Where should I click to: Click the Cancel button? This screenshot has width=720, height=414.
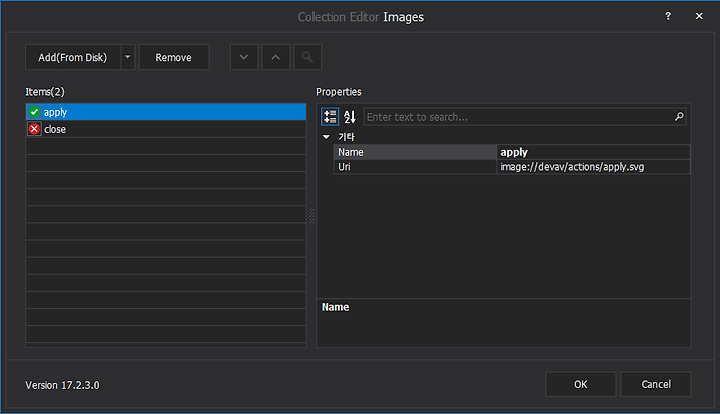(656, 384)
